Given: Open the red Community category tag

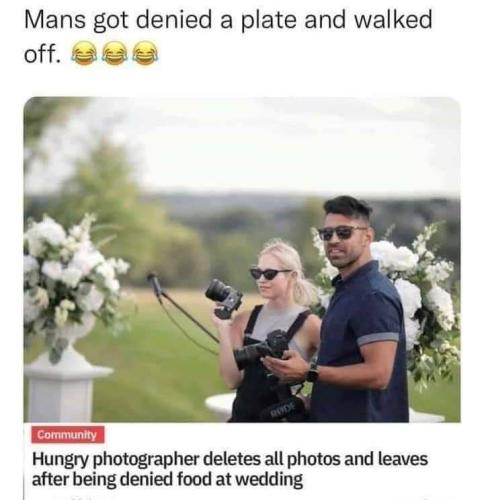Looking at the screenshot, I should tap(68, 435).
